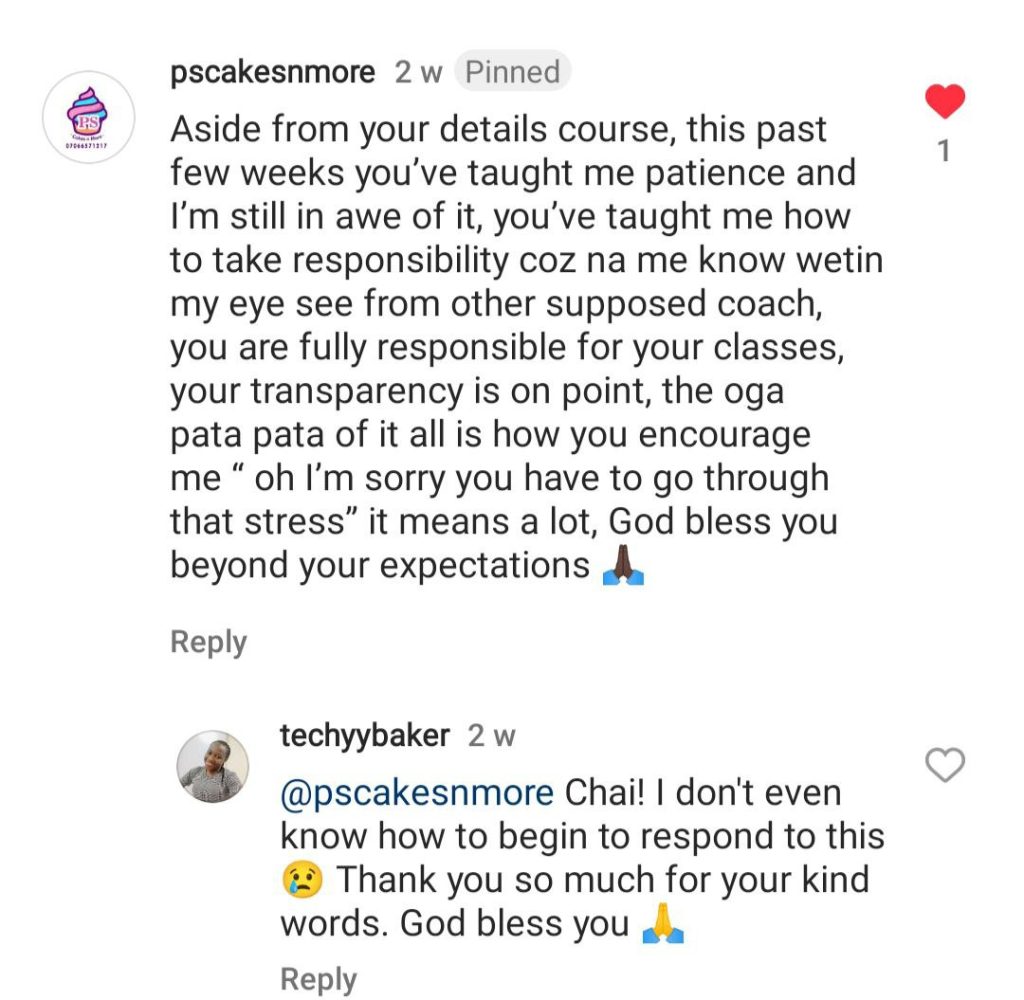The width and height of the screenshot is (1024, 1000).
Task: Click "Thank you so much for your kind" in the reply
Action: 602,881
